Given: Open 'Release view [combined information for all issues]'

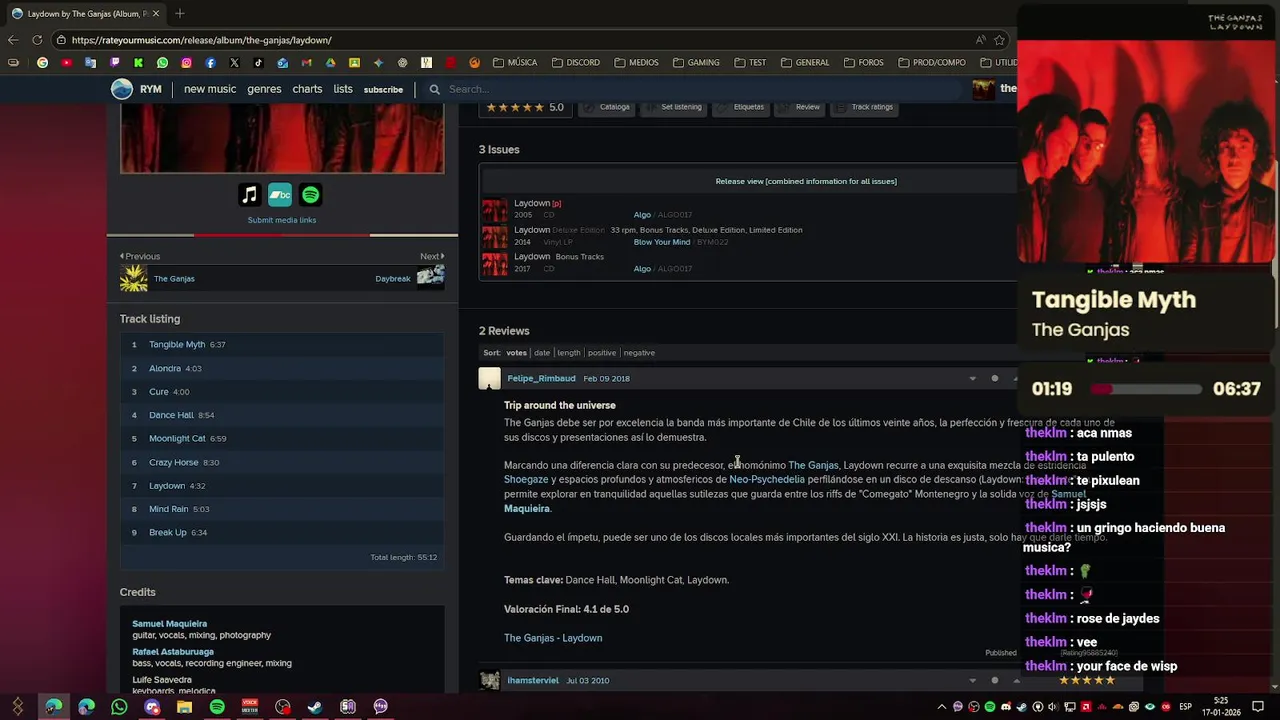Looking at the screenshot, I should click(x=806, y=181).
